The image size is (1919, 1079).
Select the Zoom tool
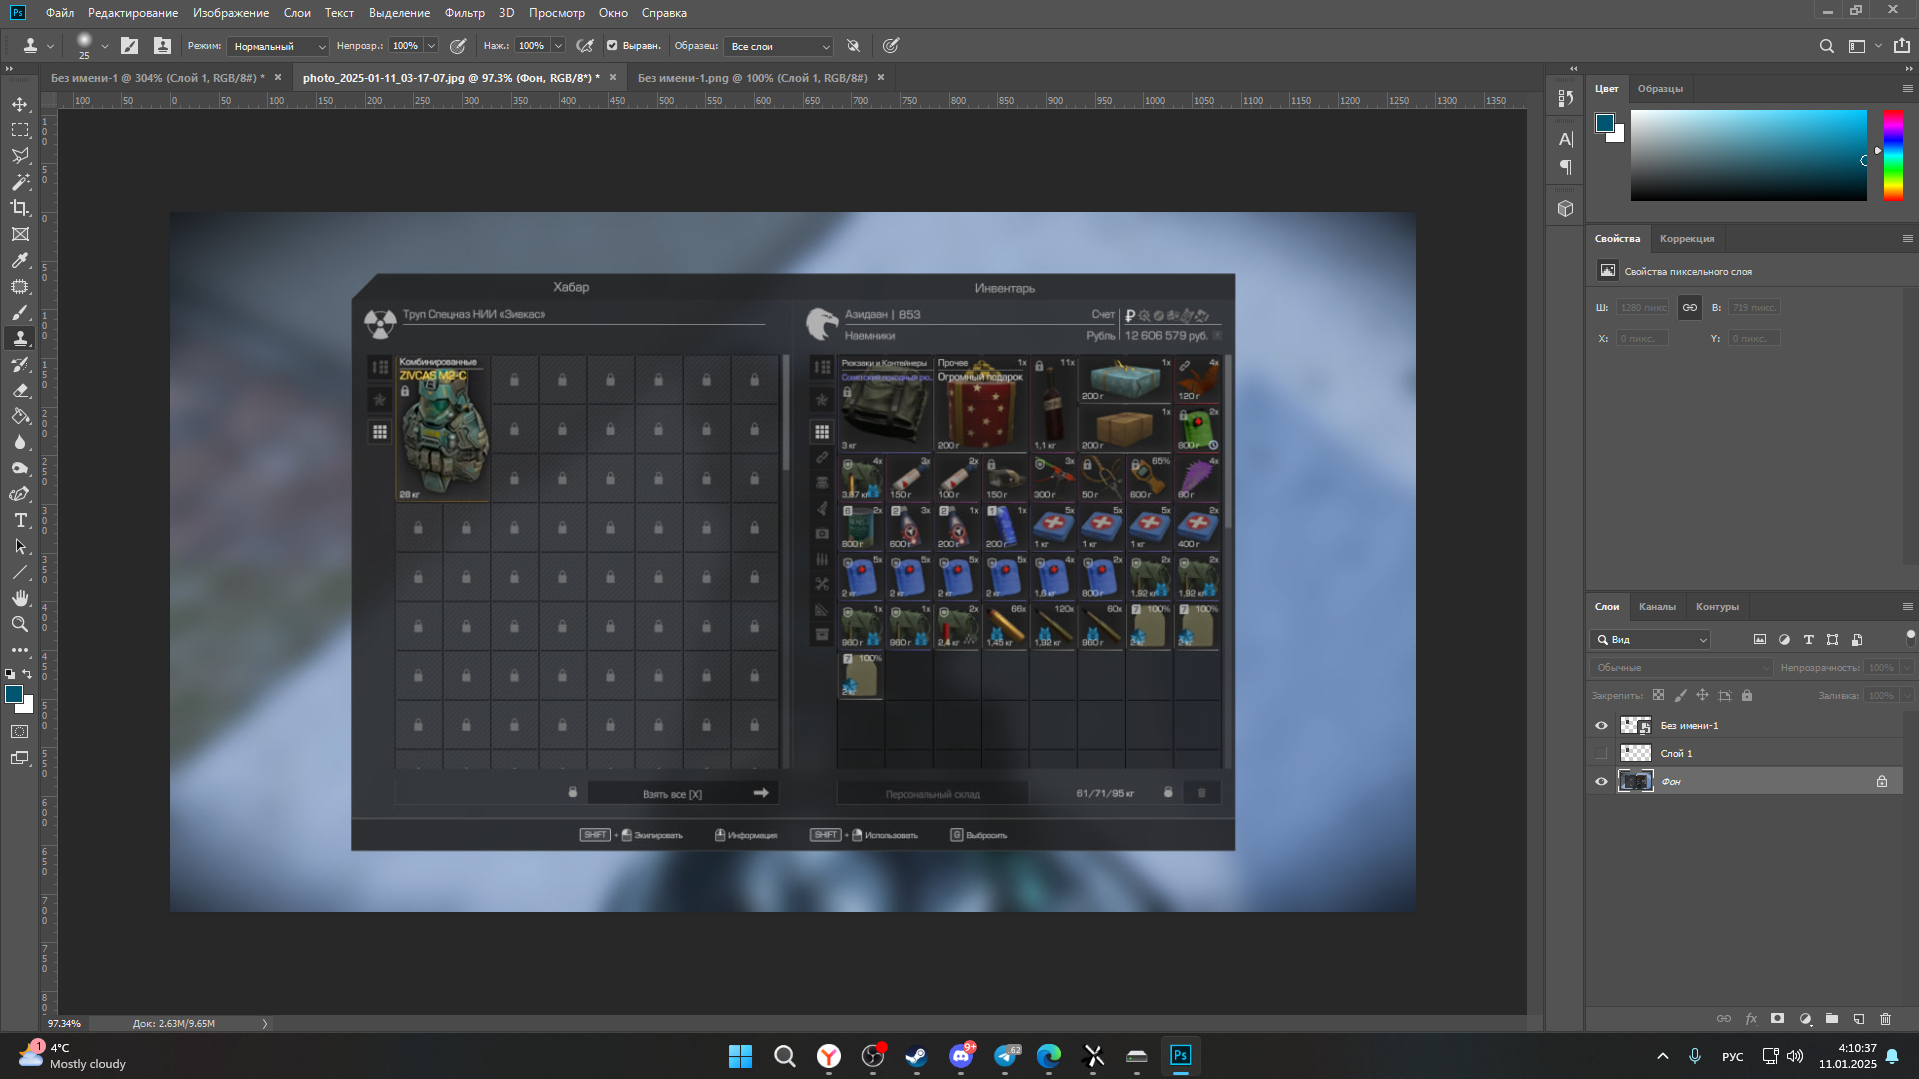(x=20, y=624)
